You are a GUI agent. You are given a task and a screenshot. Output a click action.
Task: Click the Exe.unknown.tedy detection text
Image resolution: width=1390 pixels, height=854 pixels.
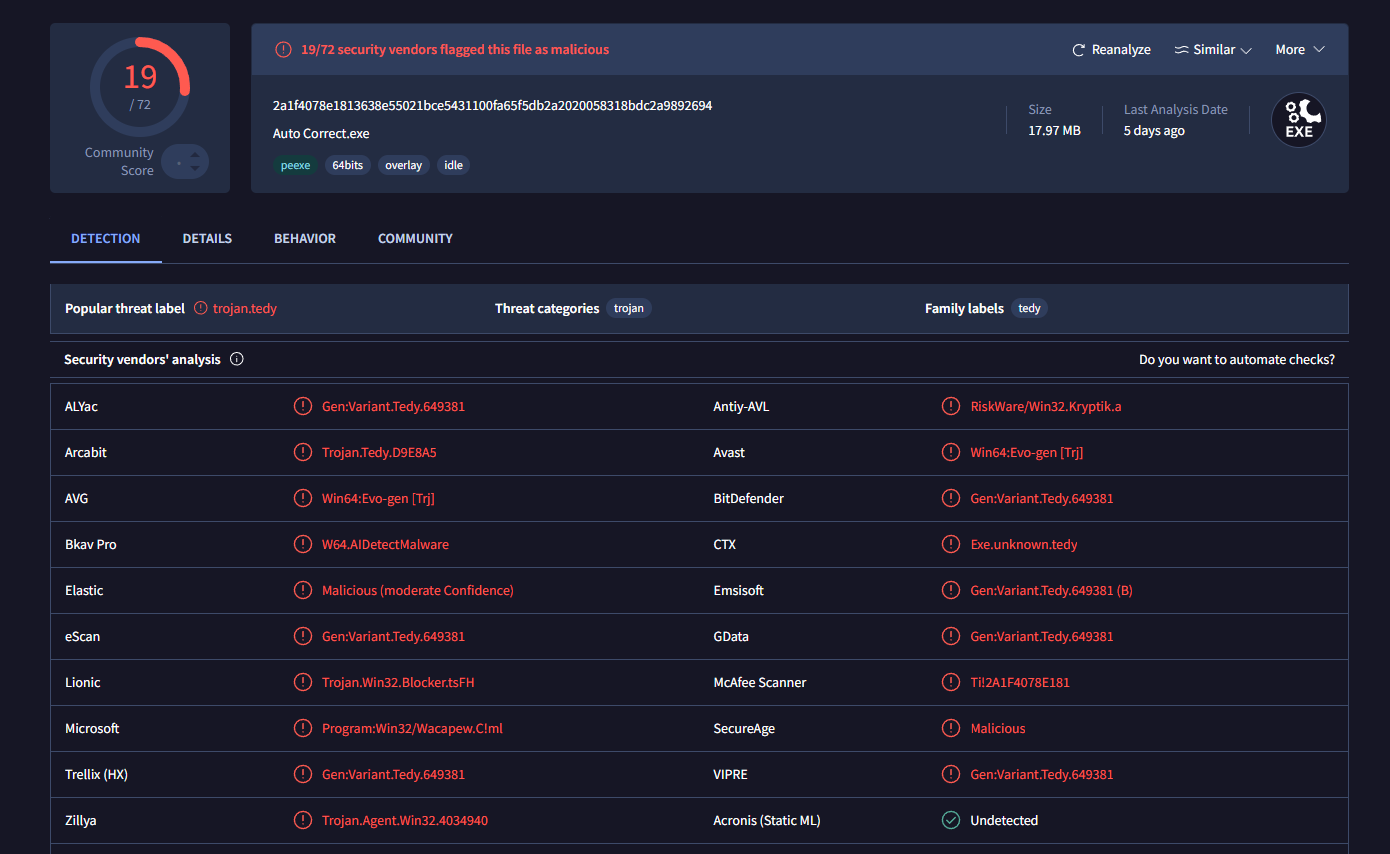pos(1024,544)
